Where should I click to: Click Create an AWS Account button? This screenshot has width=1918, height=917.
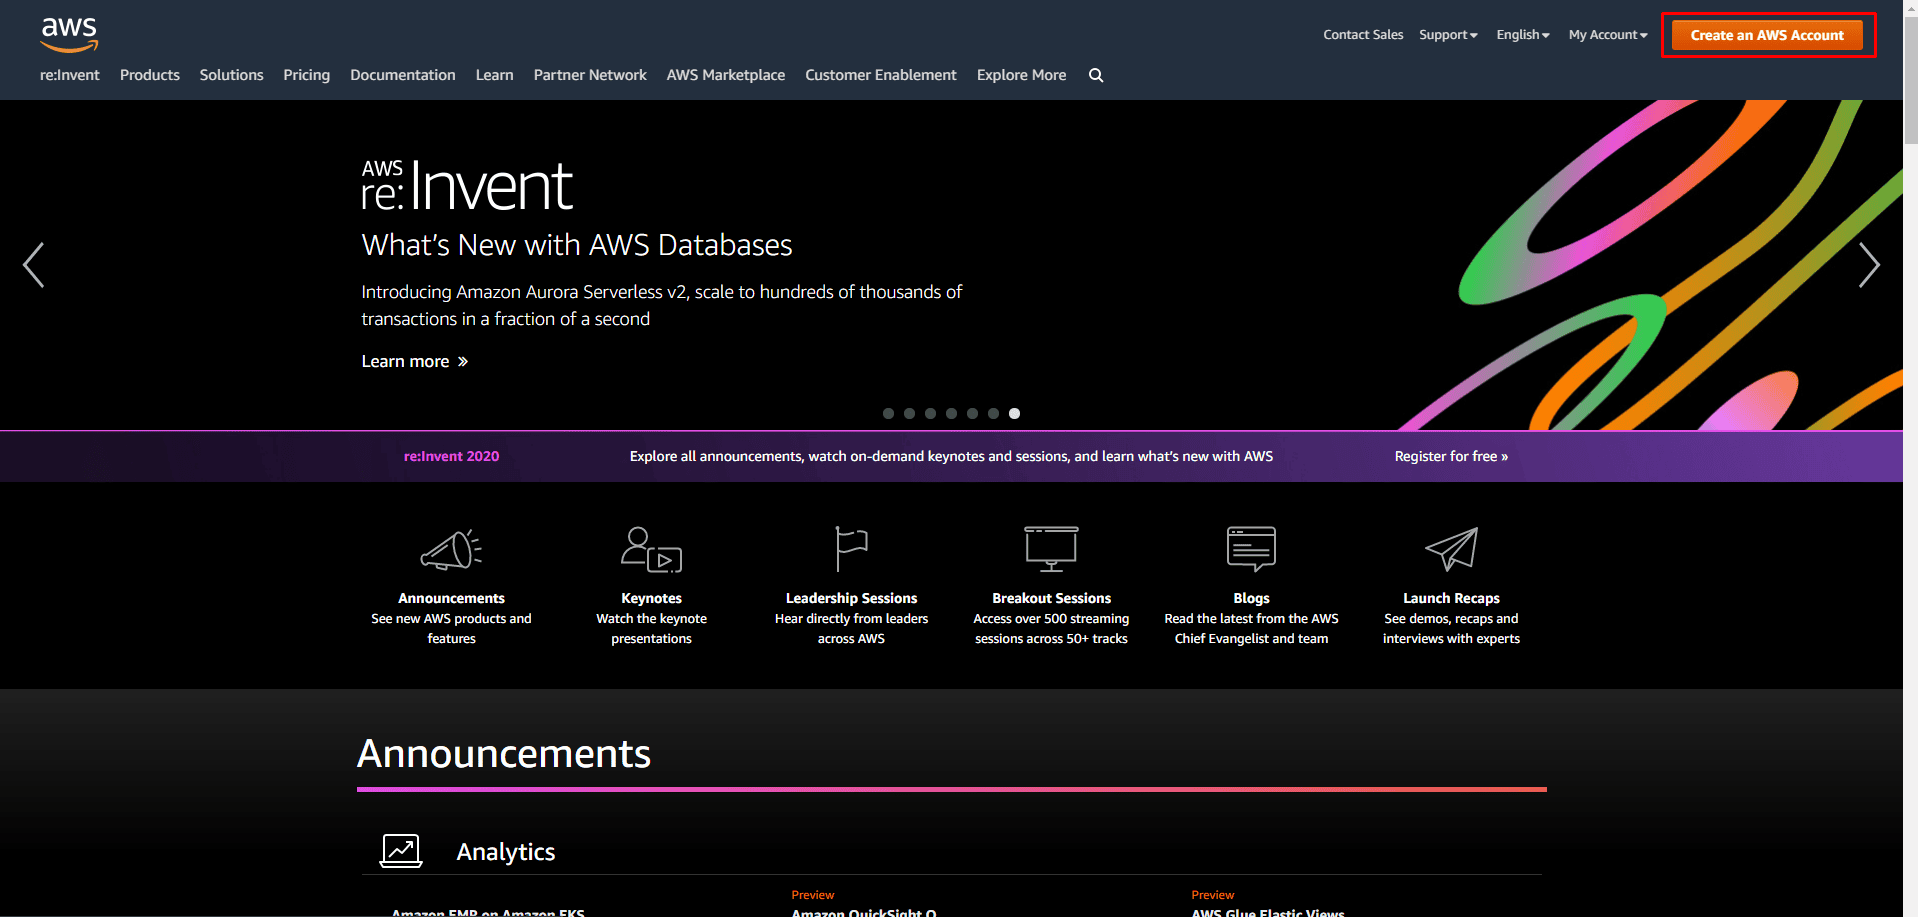[1767, 35]
